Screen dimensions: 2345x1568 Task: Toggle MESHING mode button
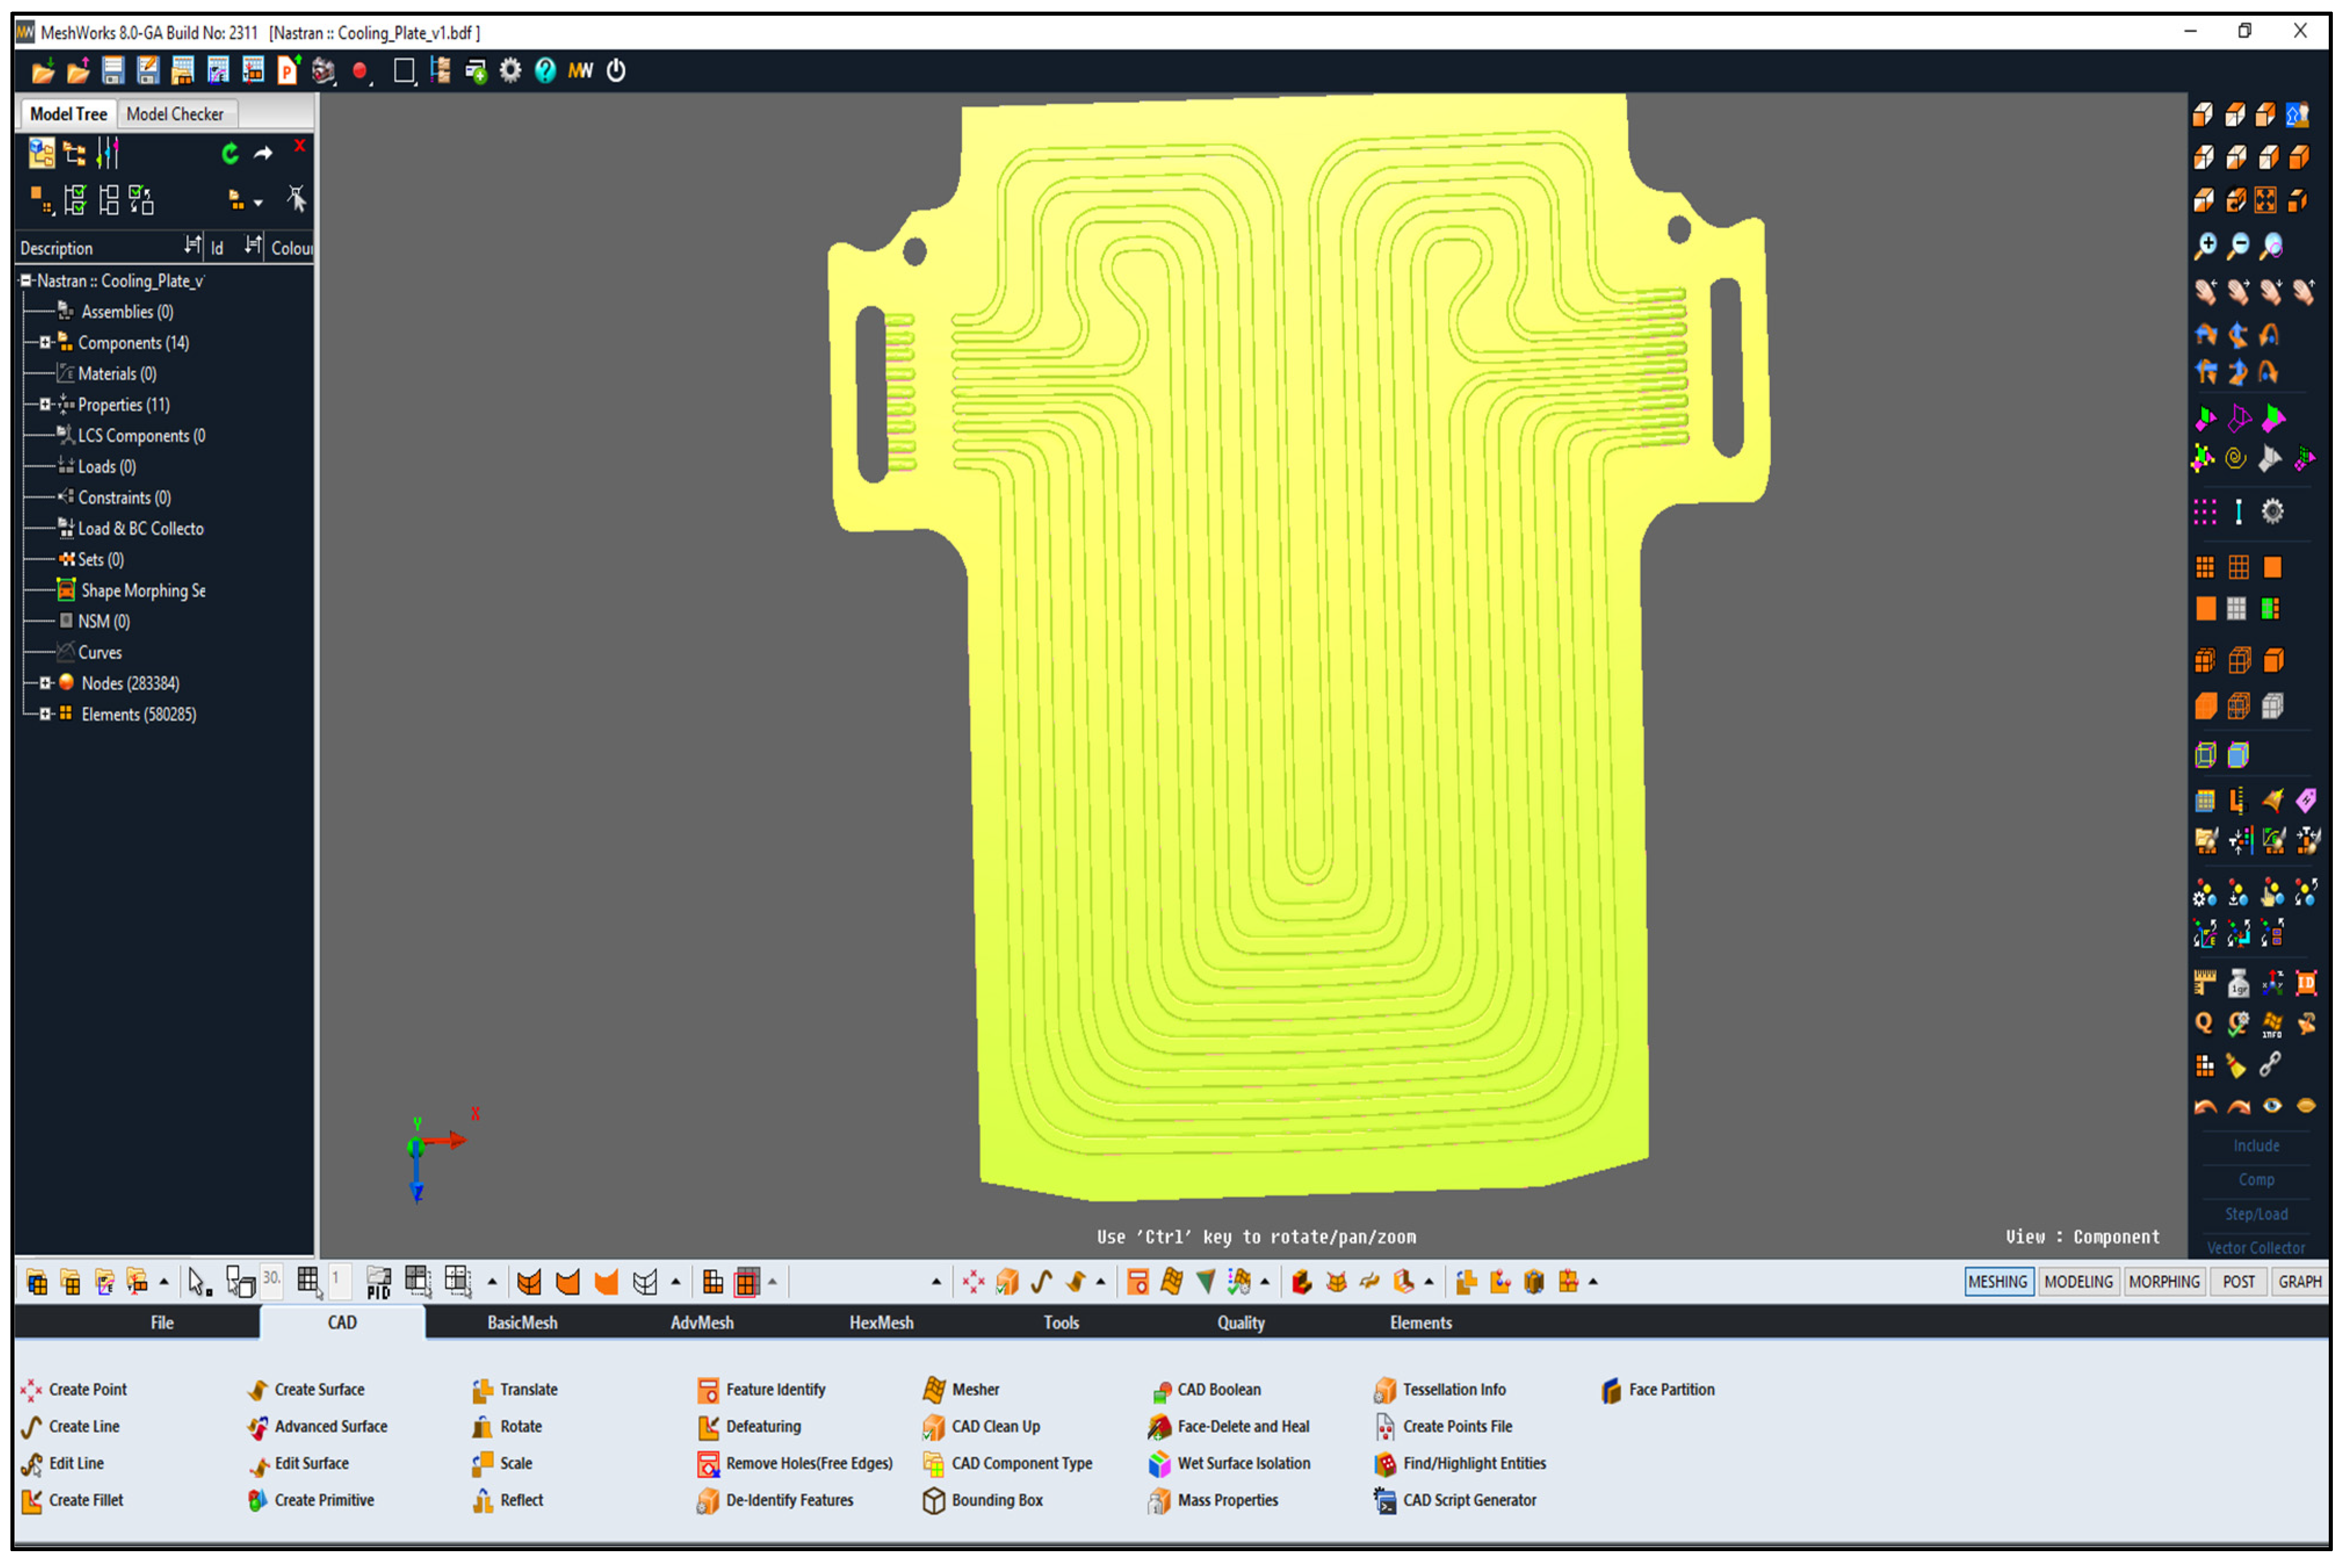(1997, 1282)
